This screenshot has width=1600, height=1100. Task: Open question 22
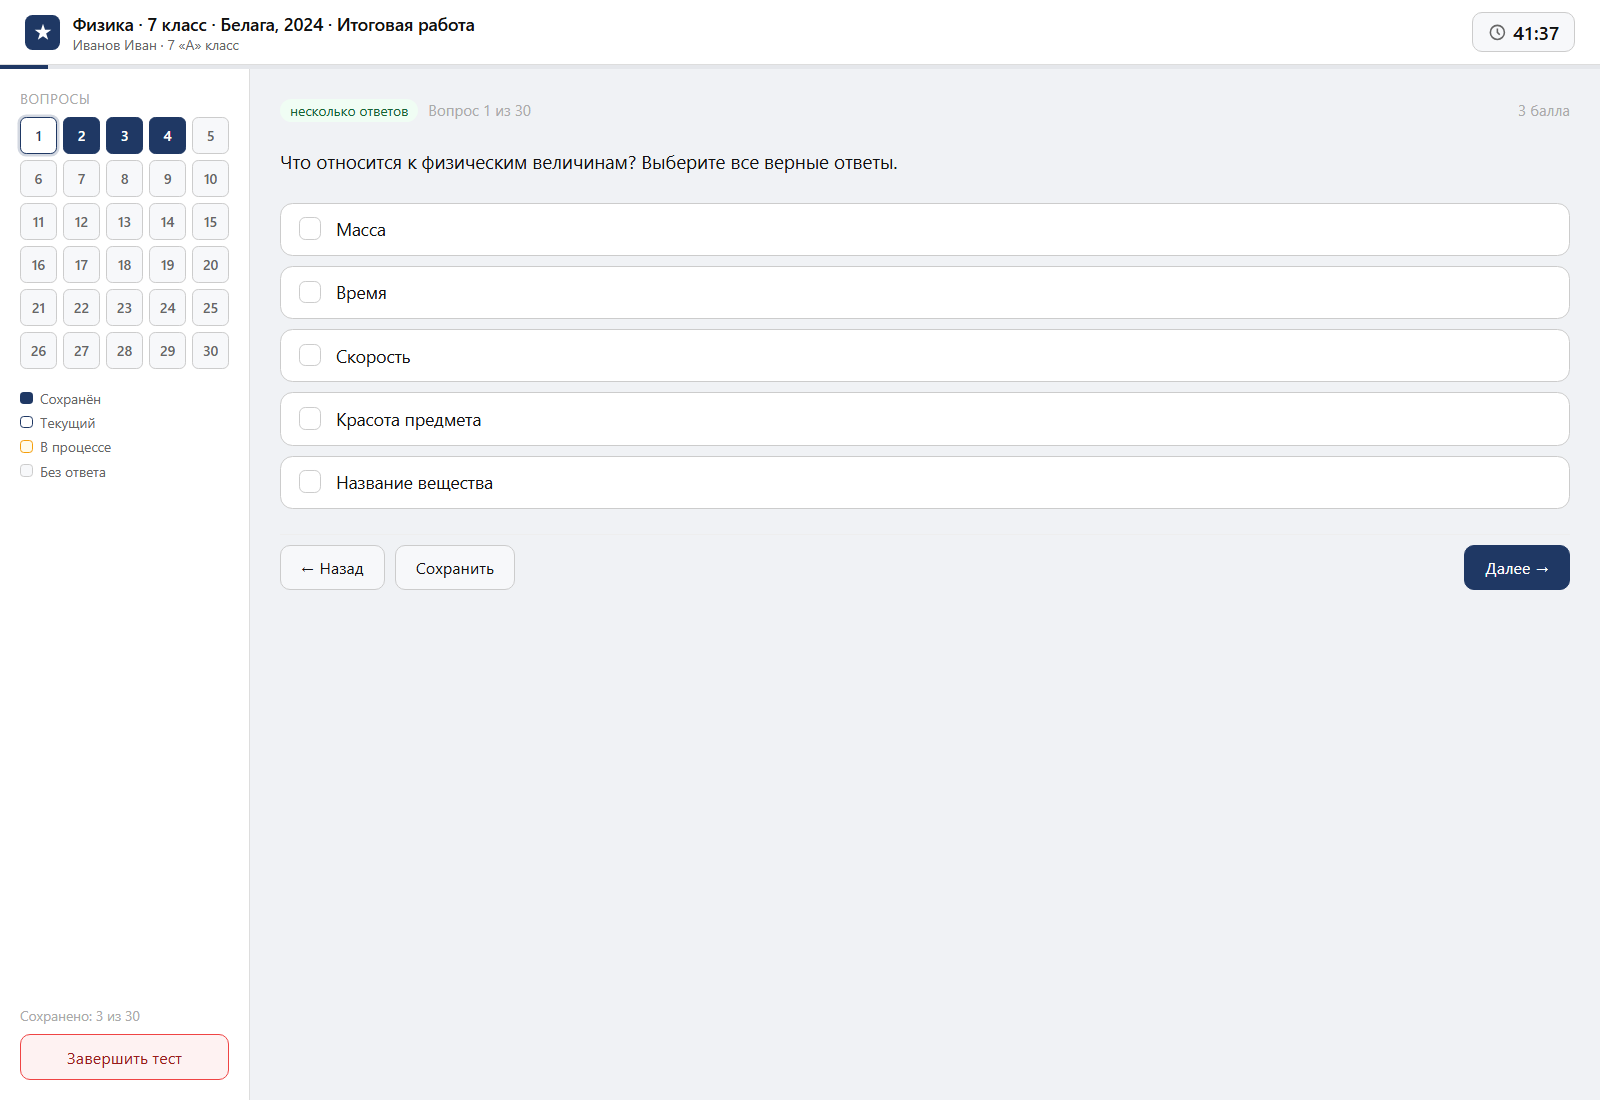click(81, 308)
